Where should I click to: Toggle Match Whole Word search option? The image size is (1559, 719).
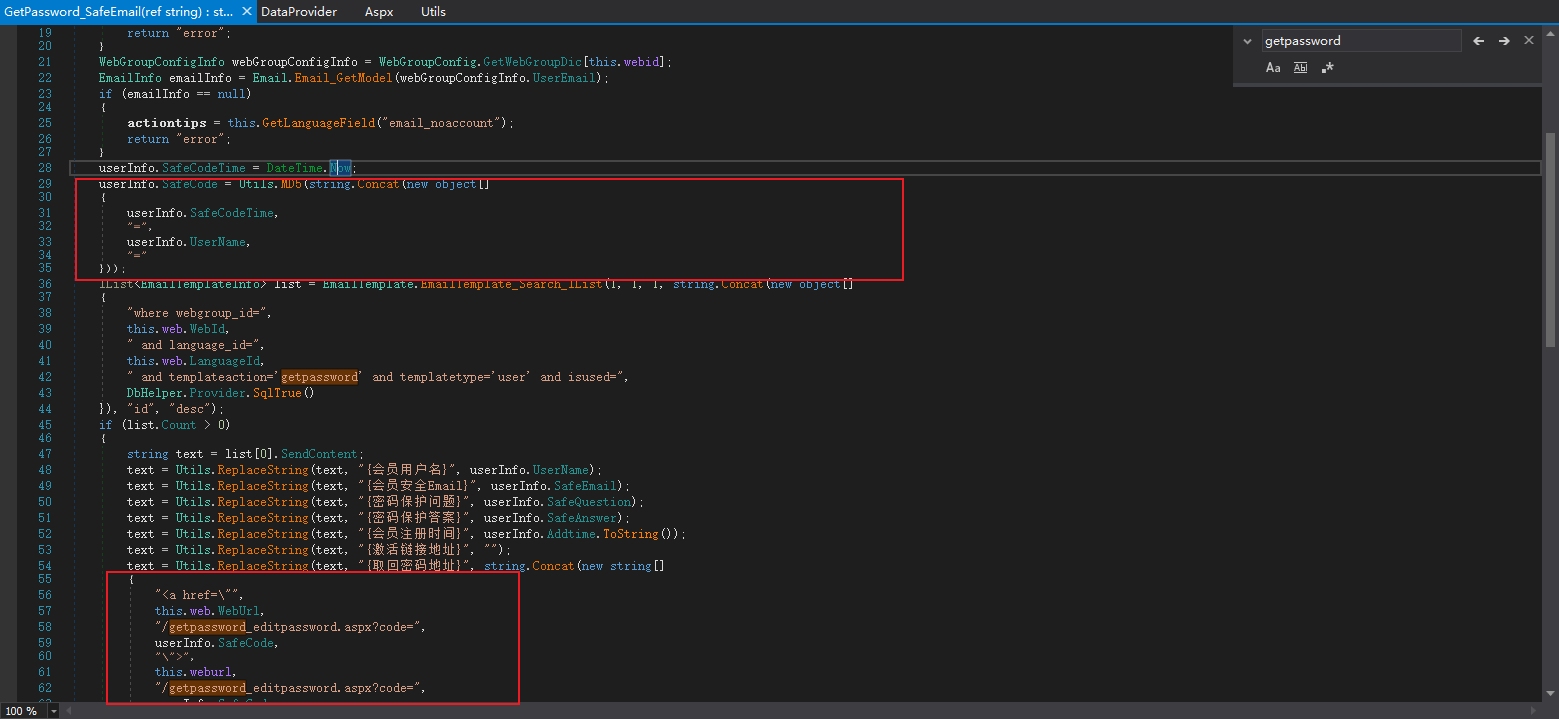point(1300,68)
